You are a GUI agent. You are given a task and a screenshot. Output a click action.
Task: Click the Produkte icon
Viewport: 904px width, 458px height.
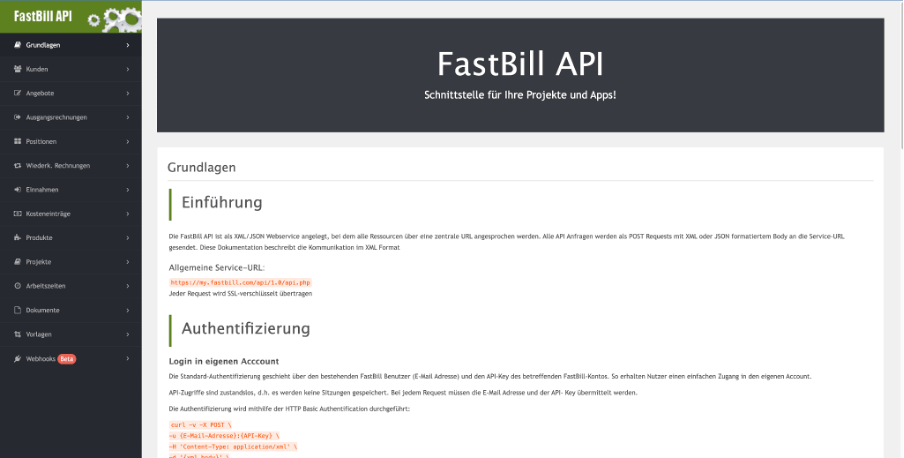pyautogui.click(x=17, y=238)
